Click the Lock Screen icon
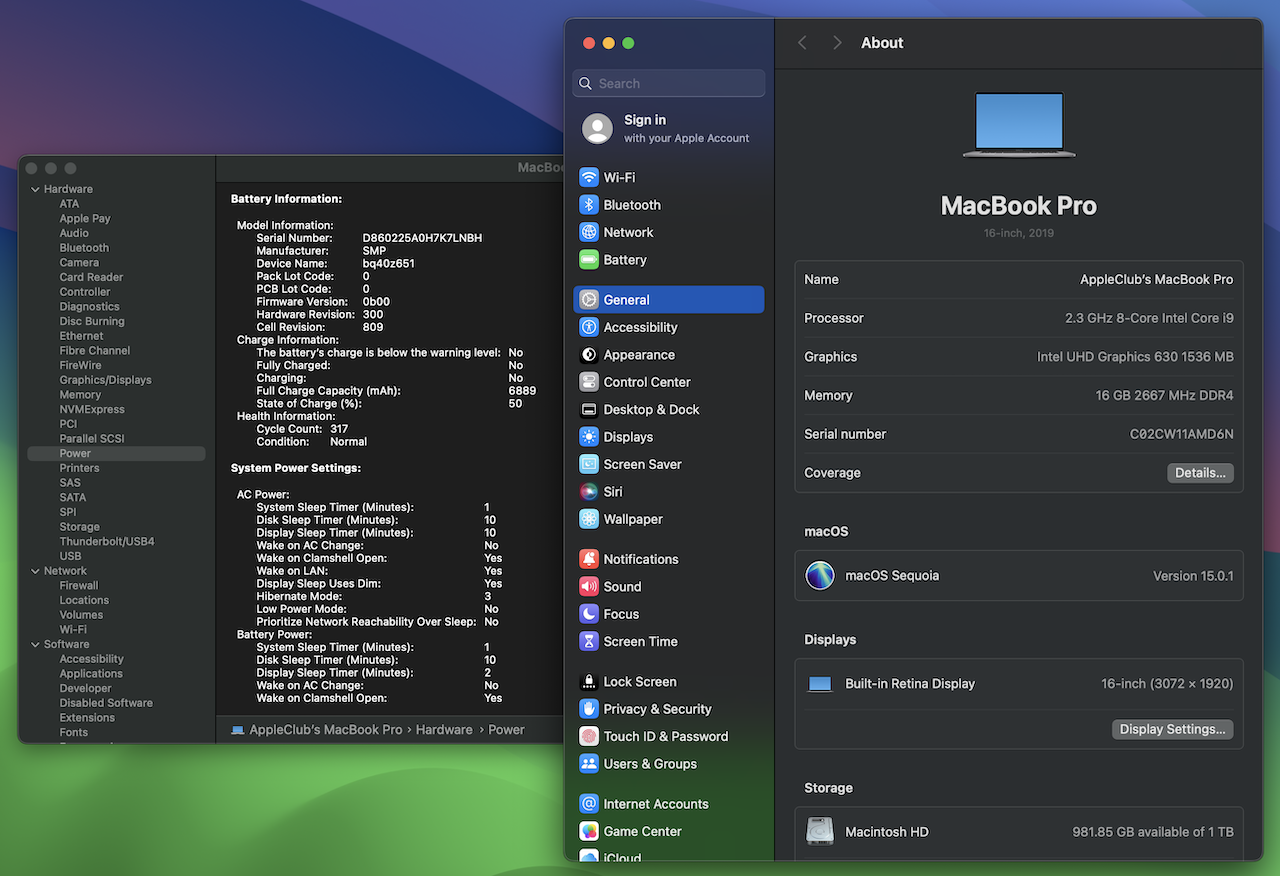1280x876 pixels. [589, 682]
